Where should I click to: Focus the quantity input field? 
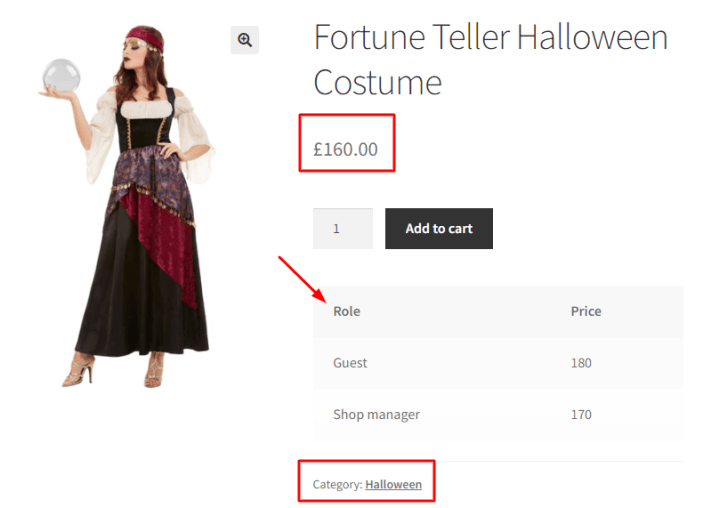(x=342, y=229)
